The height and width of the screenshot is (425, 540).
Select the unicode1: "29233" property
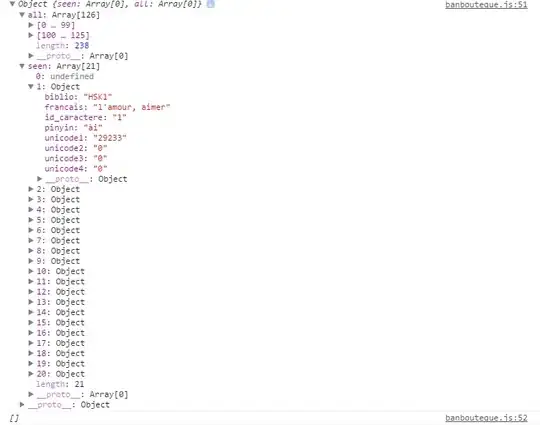85,138
